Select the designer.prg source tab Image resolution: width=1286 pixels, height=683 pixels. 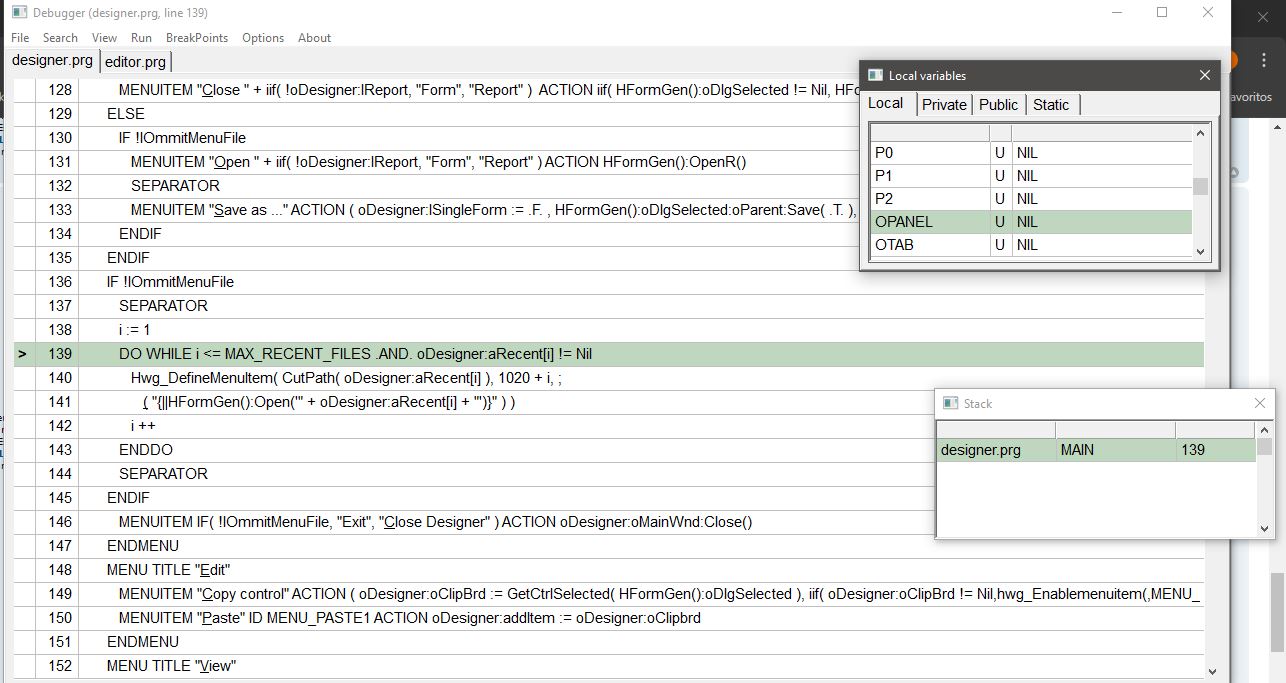(x=52, y=61)
